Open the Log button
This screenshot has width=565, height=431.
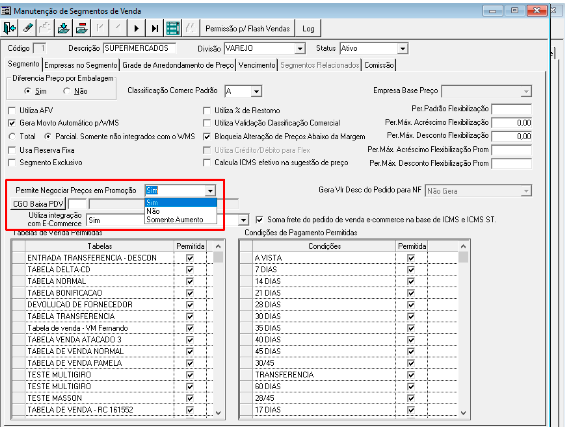point(308,28)
